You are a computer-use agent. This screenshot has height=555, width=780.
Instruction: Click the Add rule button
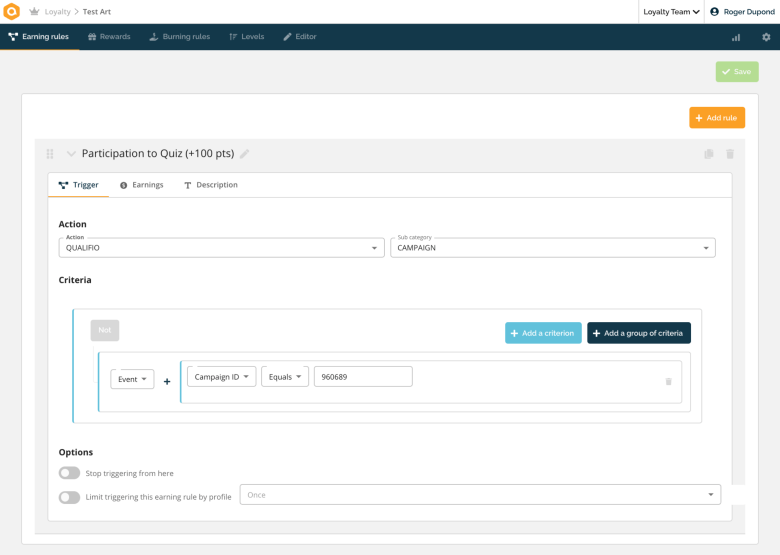tap(716, 118)
